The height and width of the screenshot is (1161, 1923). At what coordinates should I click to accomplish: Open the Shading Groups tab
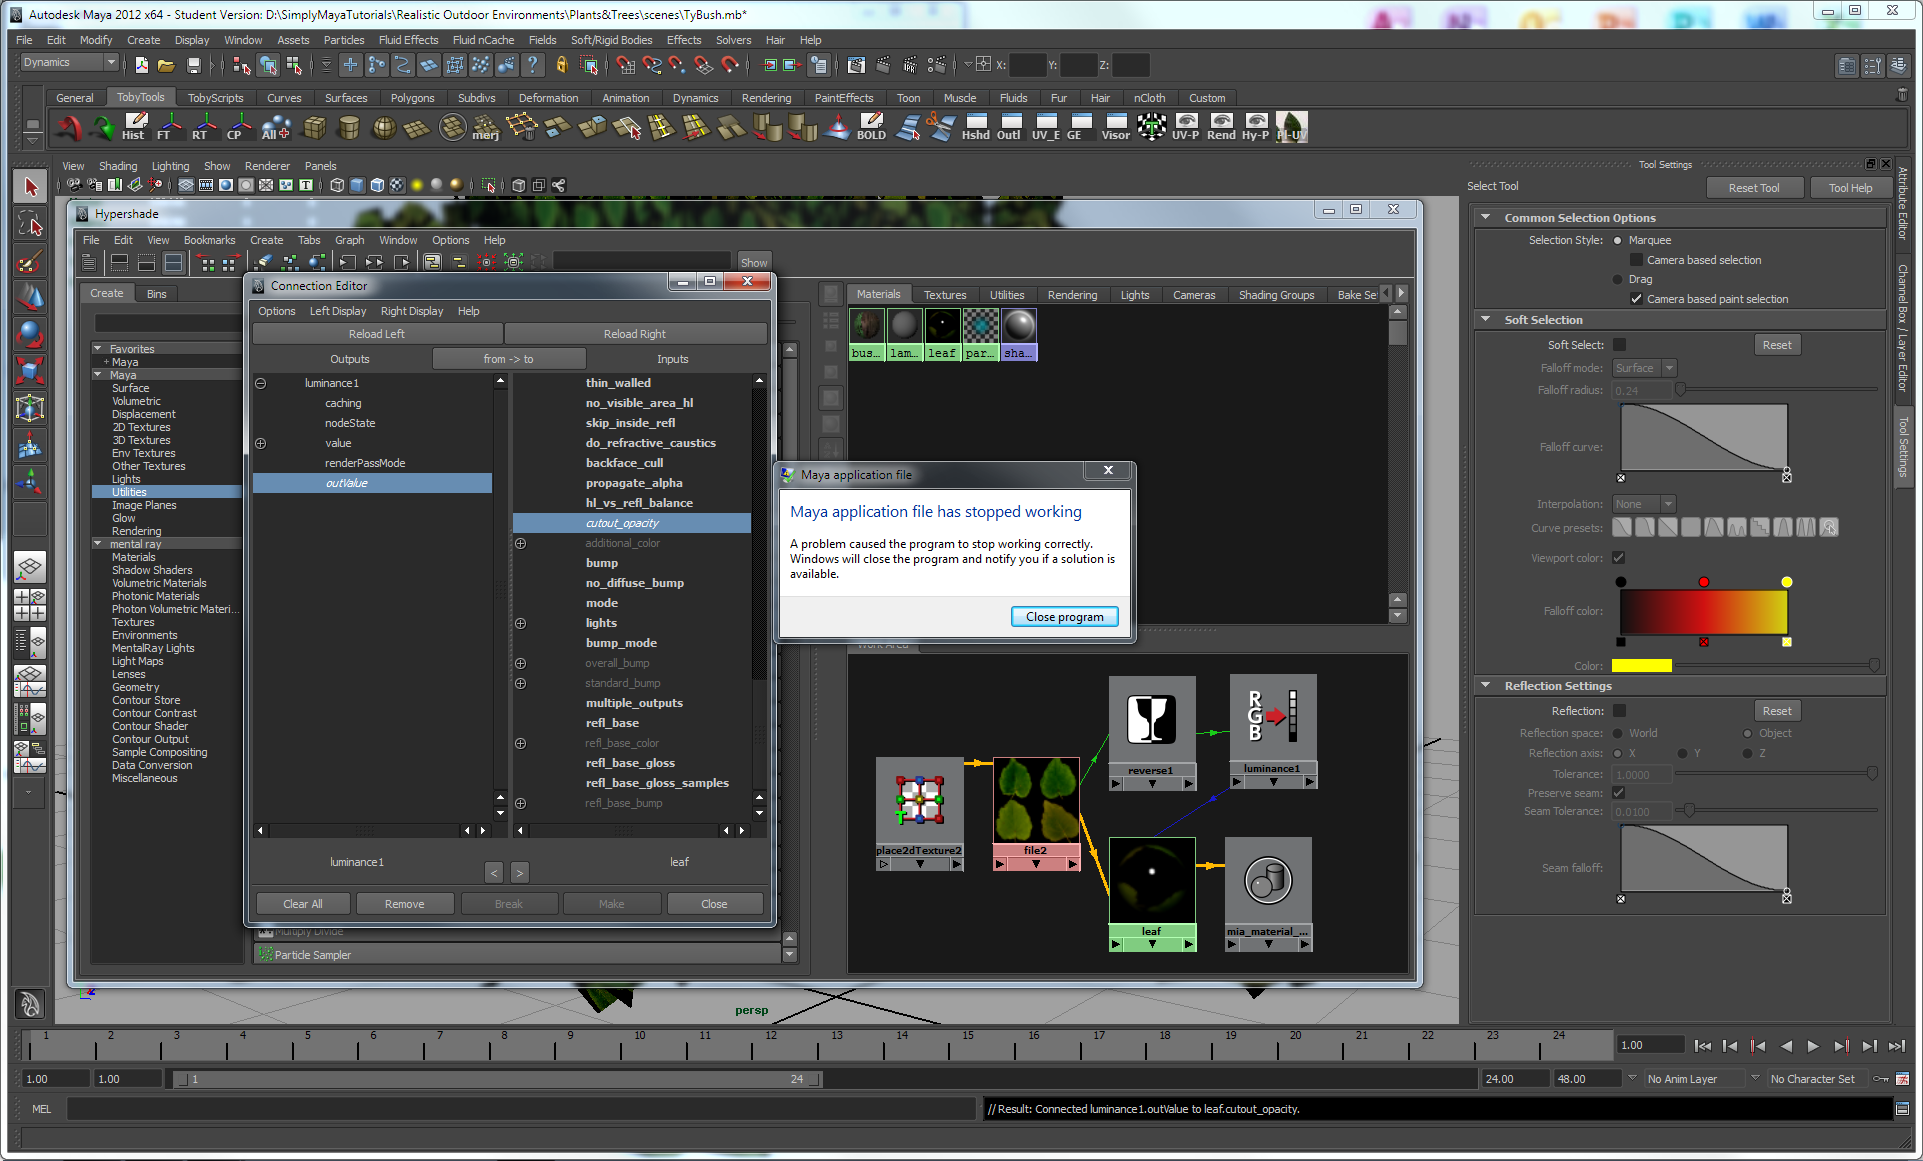click(x=1276, y=295)
